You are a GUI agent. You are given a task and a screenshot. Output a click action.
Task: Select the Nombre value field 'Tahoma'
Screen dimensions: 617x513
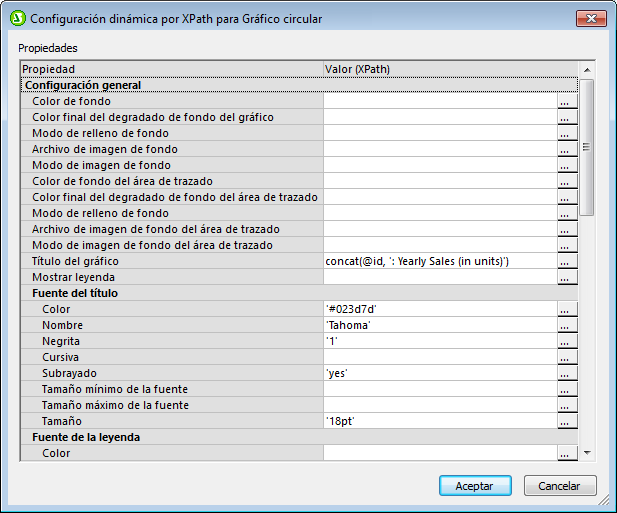click(x=439, y=325)
